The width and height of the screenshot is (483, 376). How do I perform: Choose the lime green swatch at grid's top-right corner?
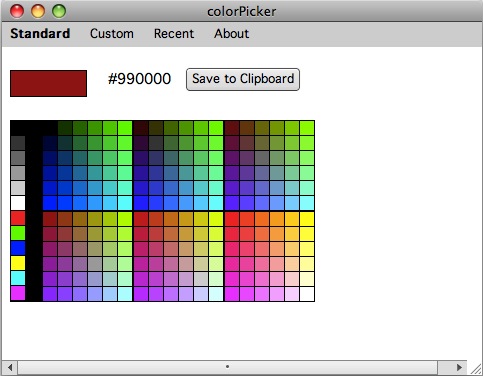point(307,128)
